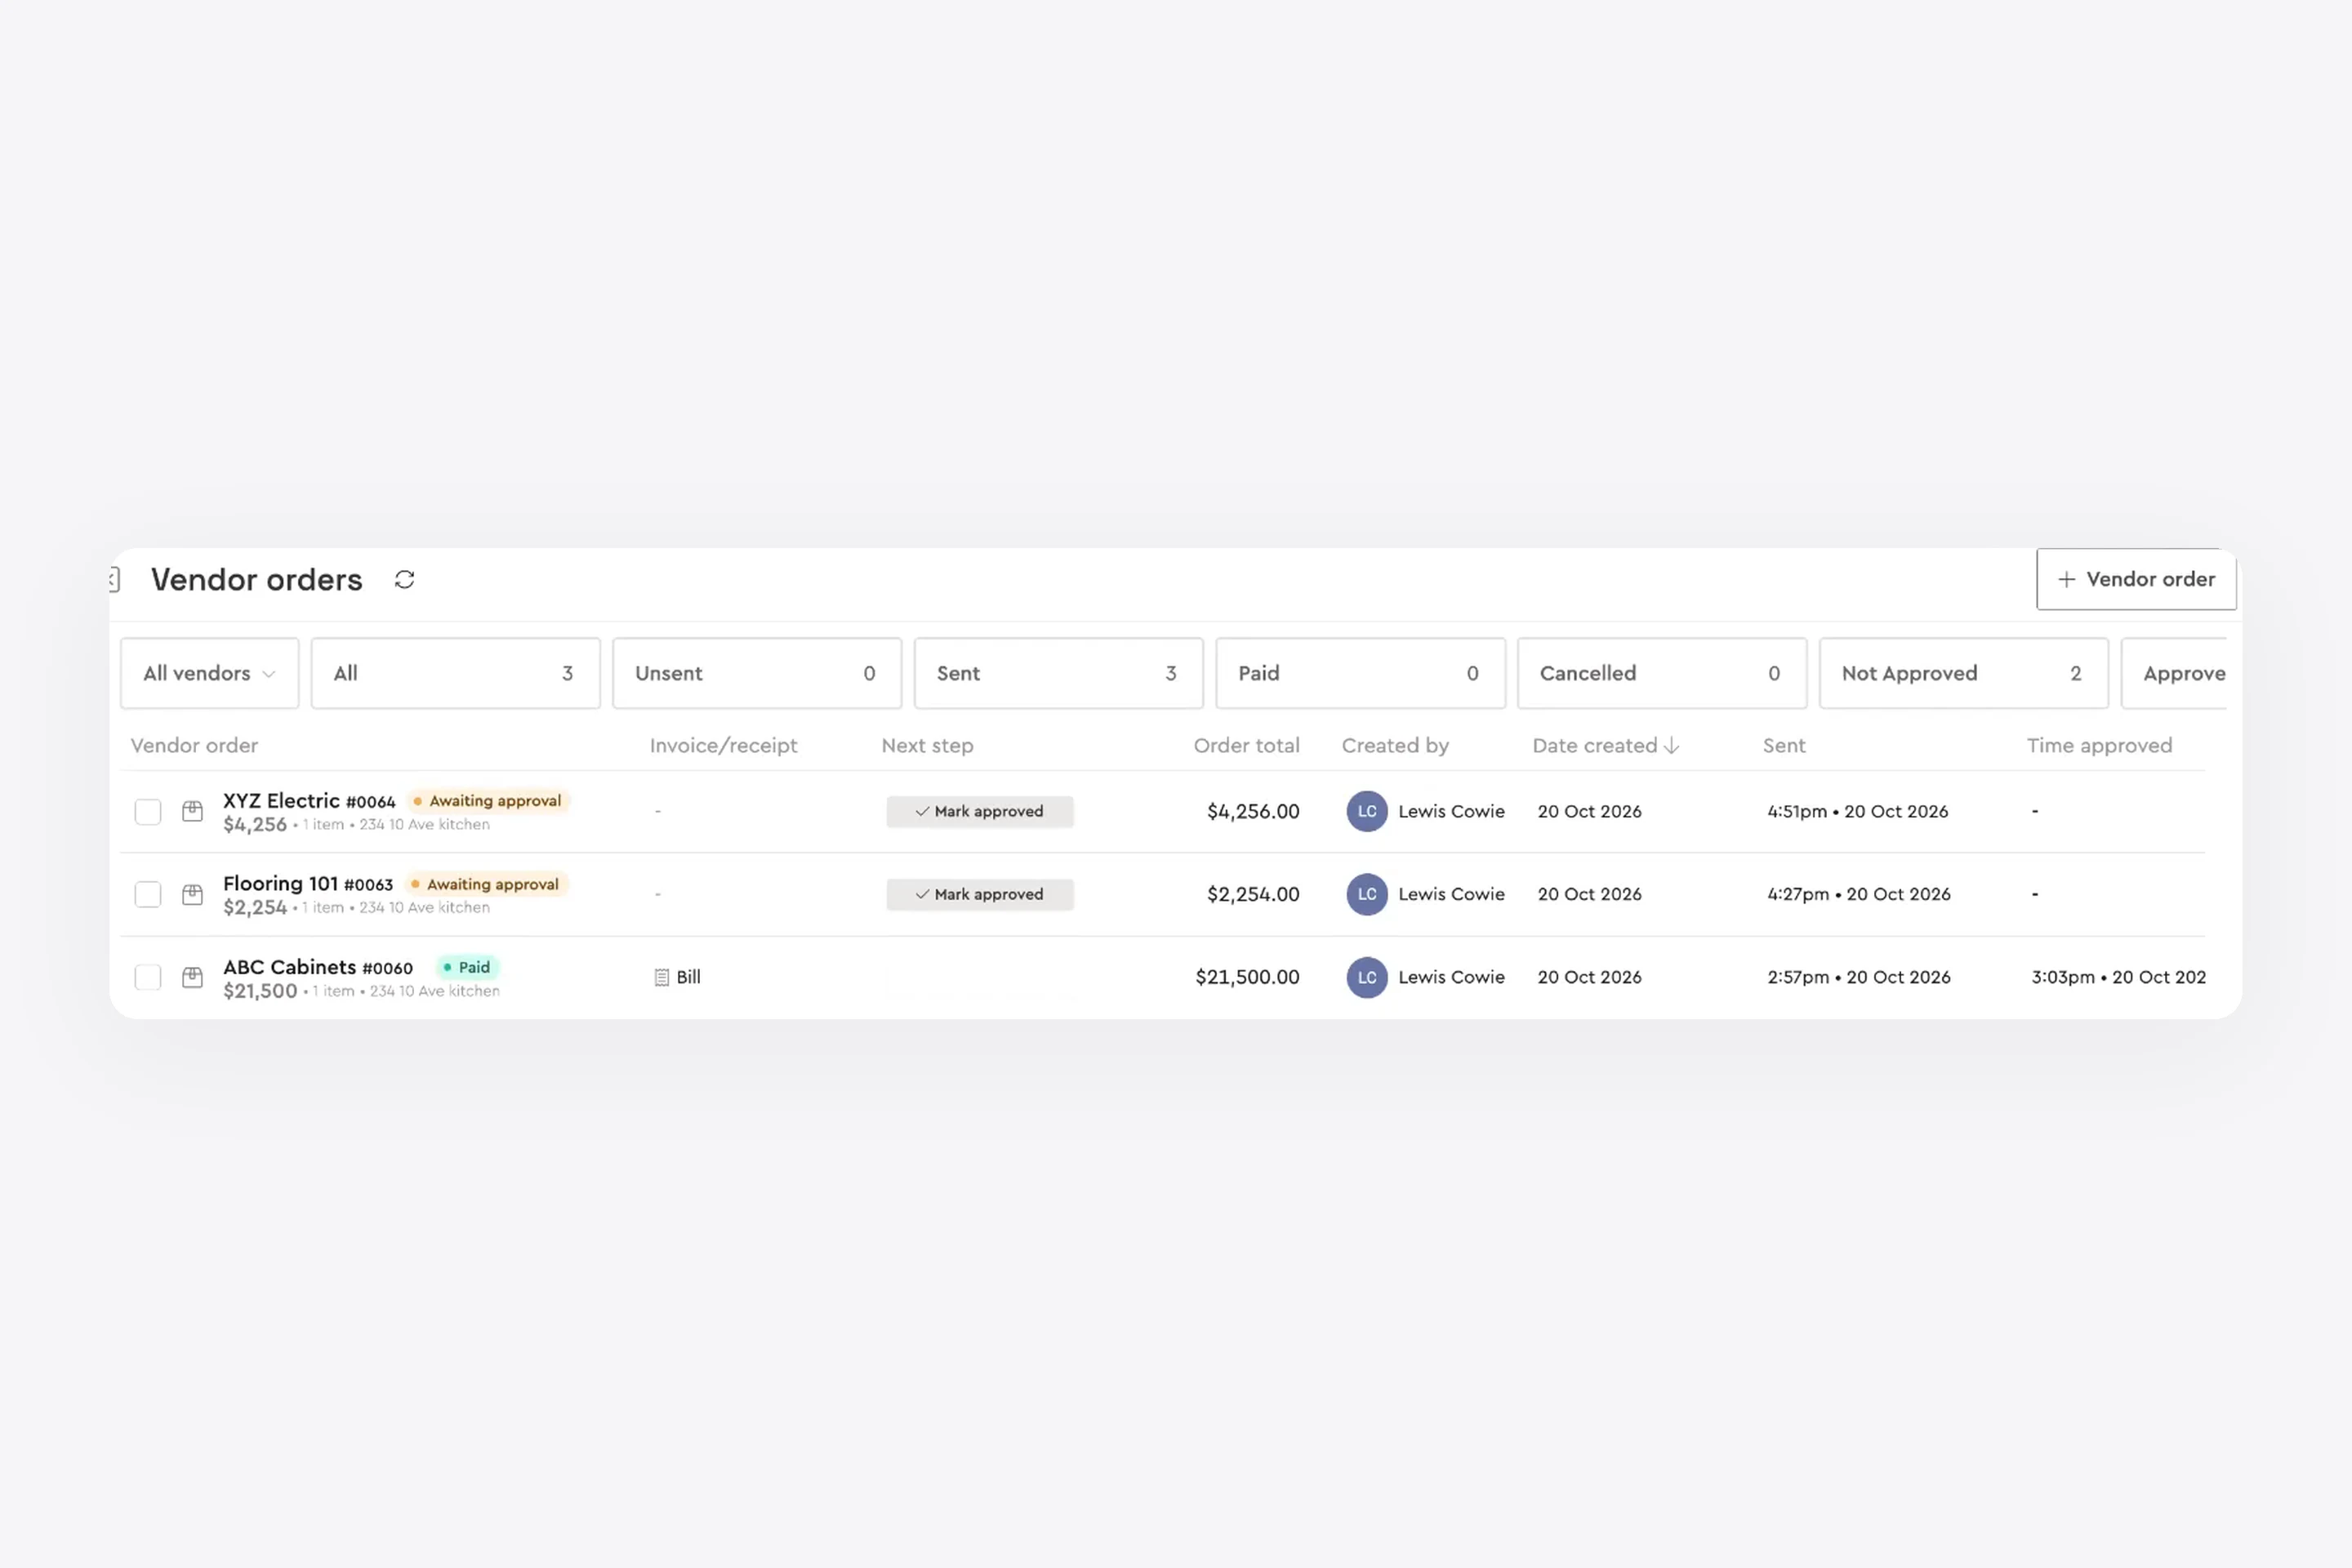Click the Created by column header
This screenshot has width=2352, height=1568.
(x=1395, y=746)
